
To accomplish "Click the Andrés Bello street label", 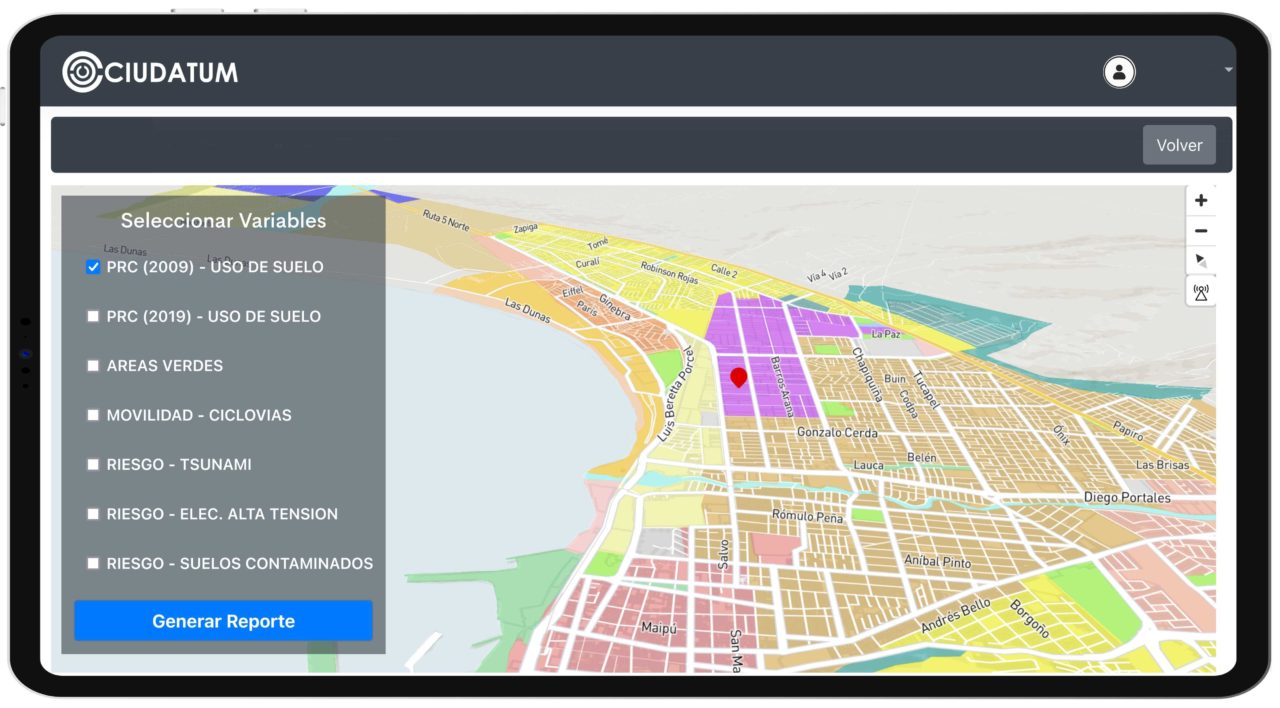I will point(955,615).
